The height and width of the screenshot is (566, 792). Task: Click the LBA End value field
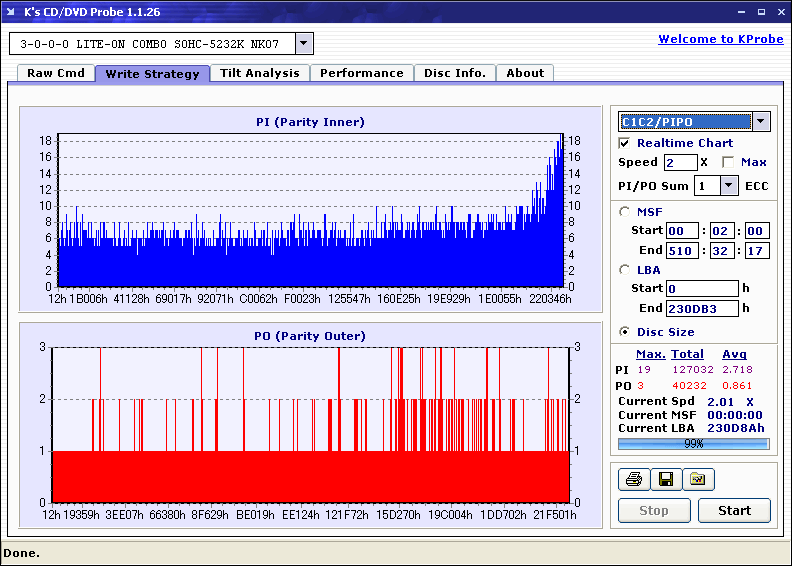click(x=703, y=308)
